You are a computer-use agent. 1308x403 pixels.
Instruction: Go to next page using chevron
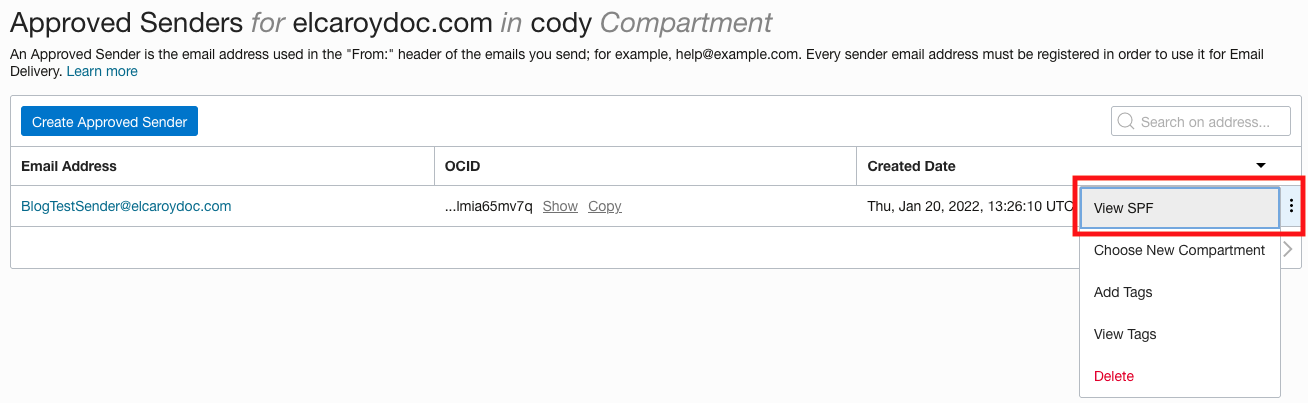tap(1287, 249)
